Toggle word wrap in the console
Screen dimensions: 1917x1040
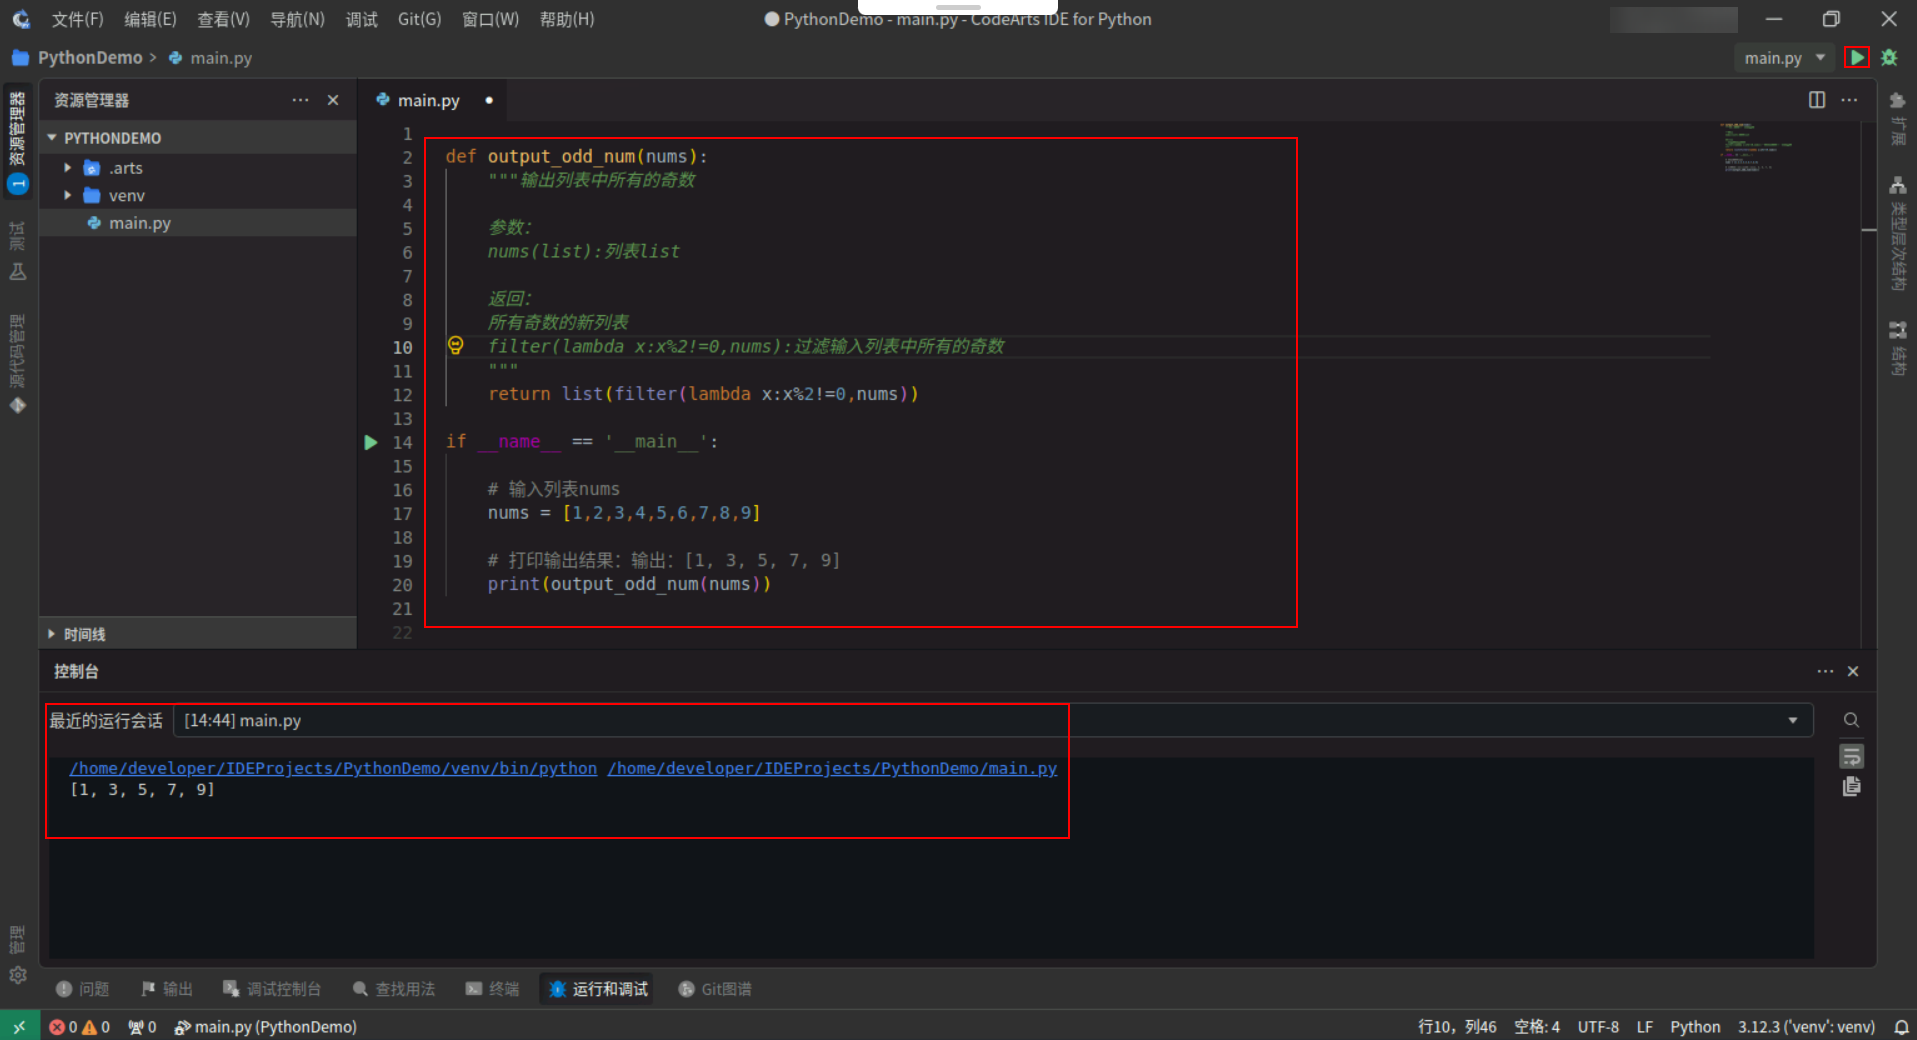pos(1851,756)
